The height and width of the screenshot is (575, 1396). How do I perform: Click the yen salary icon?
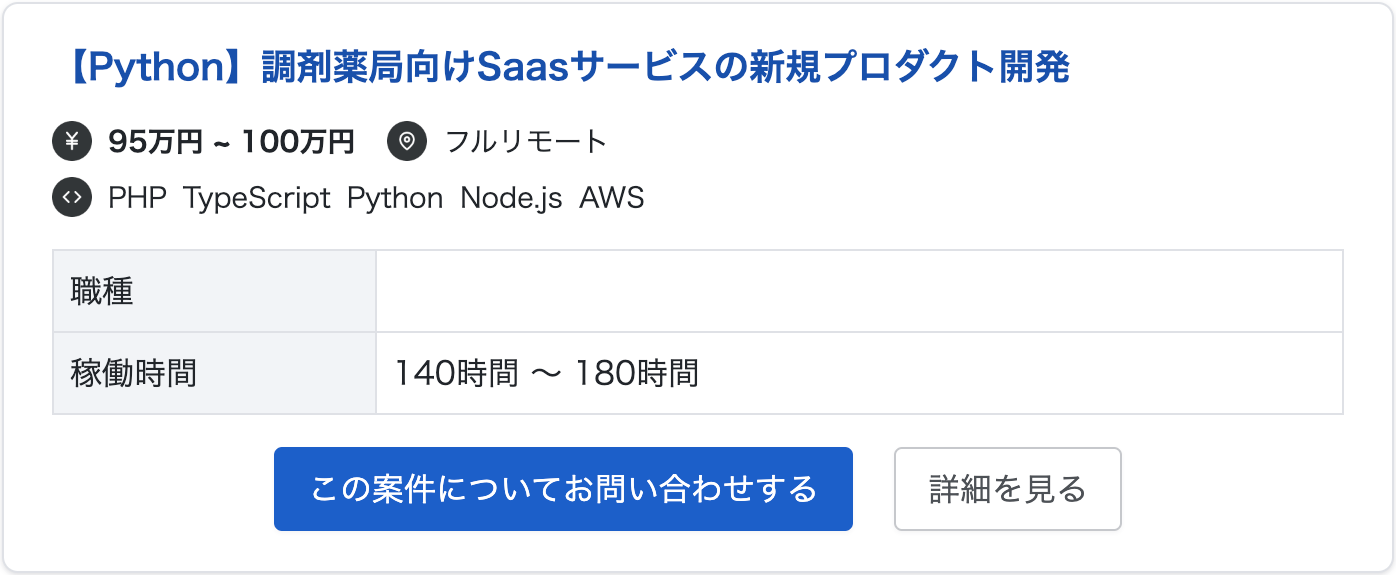(72, 142)
